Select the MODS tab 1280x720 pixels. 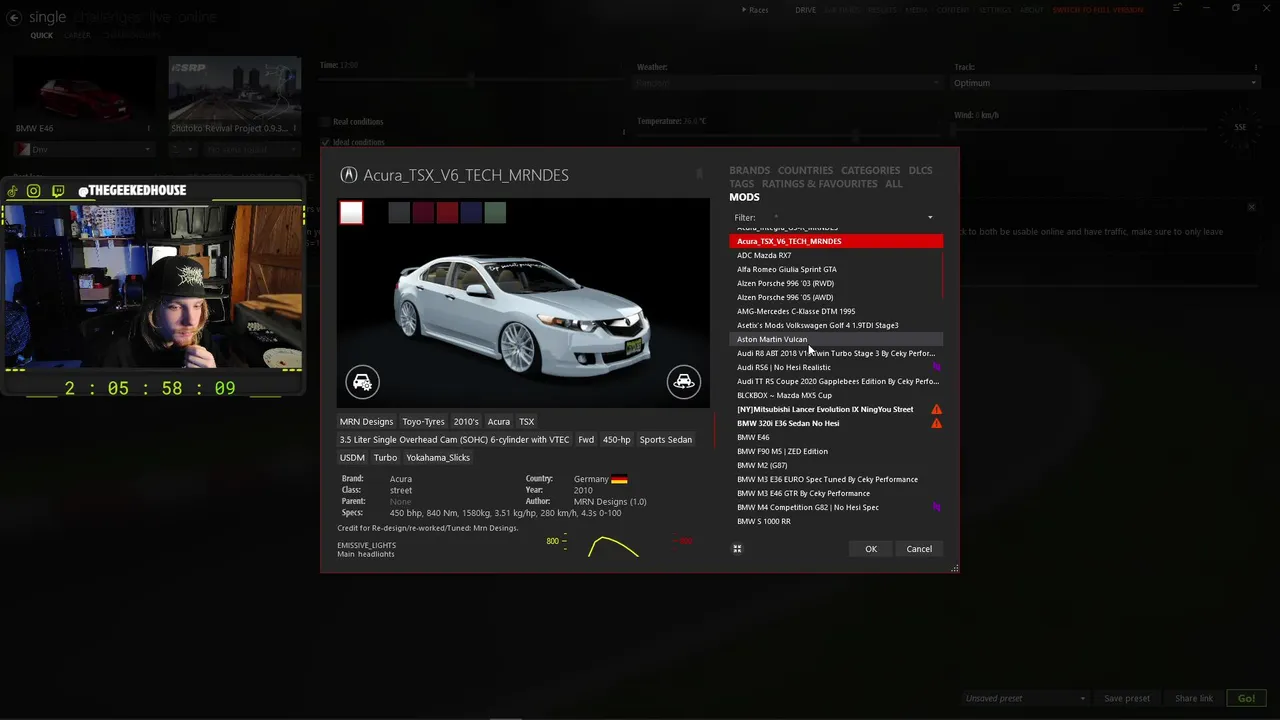pos(744,197)
